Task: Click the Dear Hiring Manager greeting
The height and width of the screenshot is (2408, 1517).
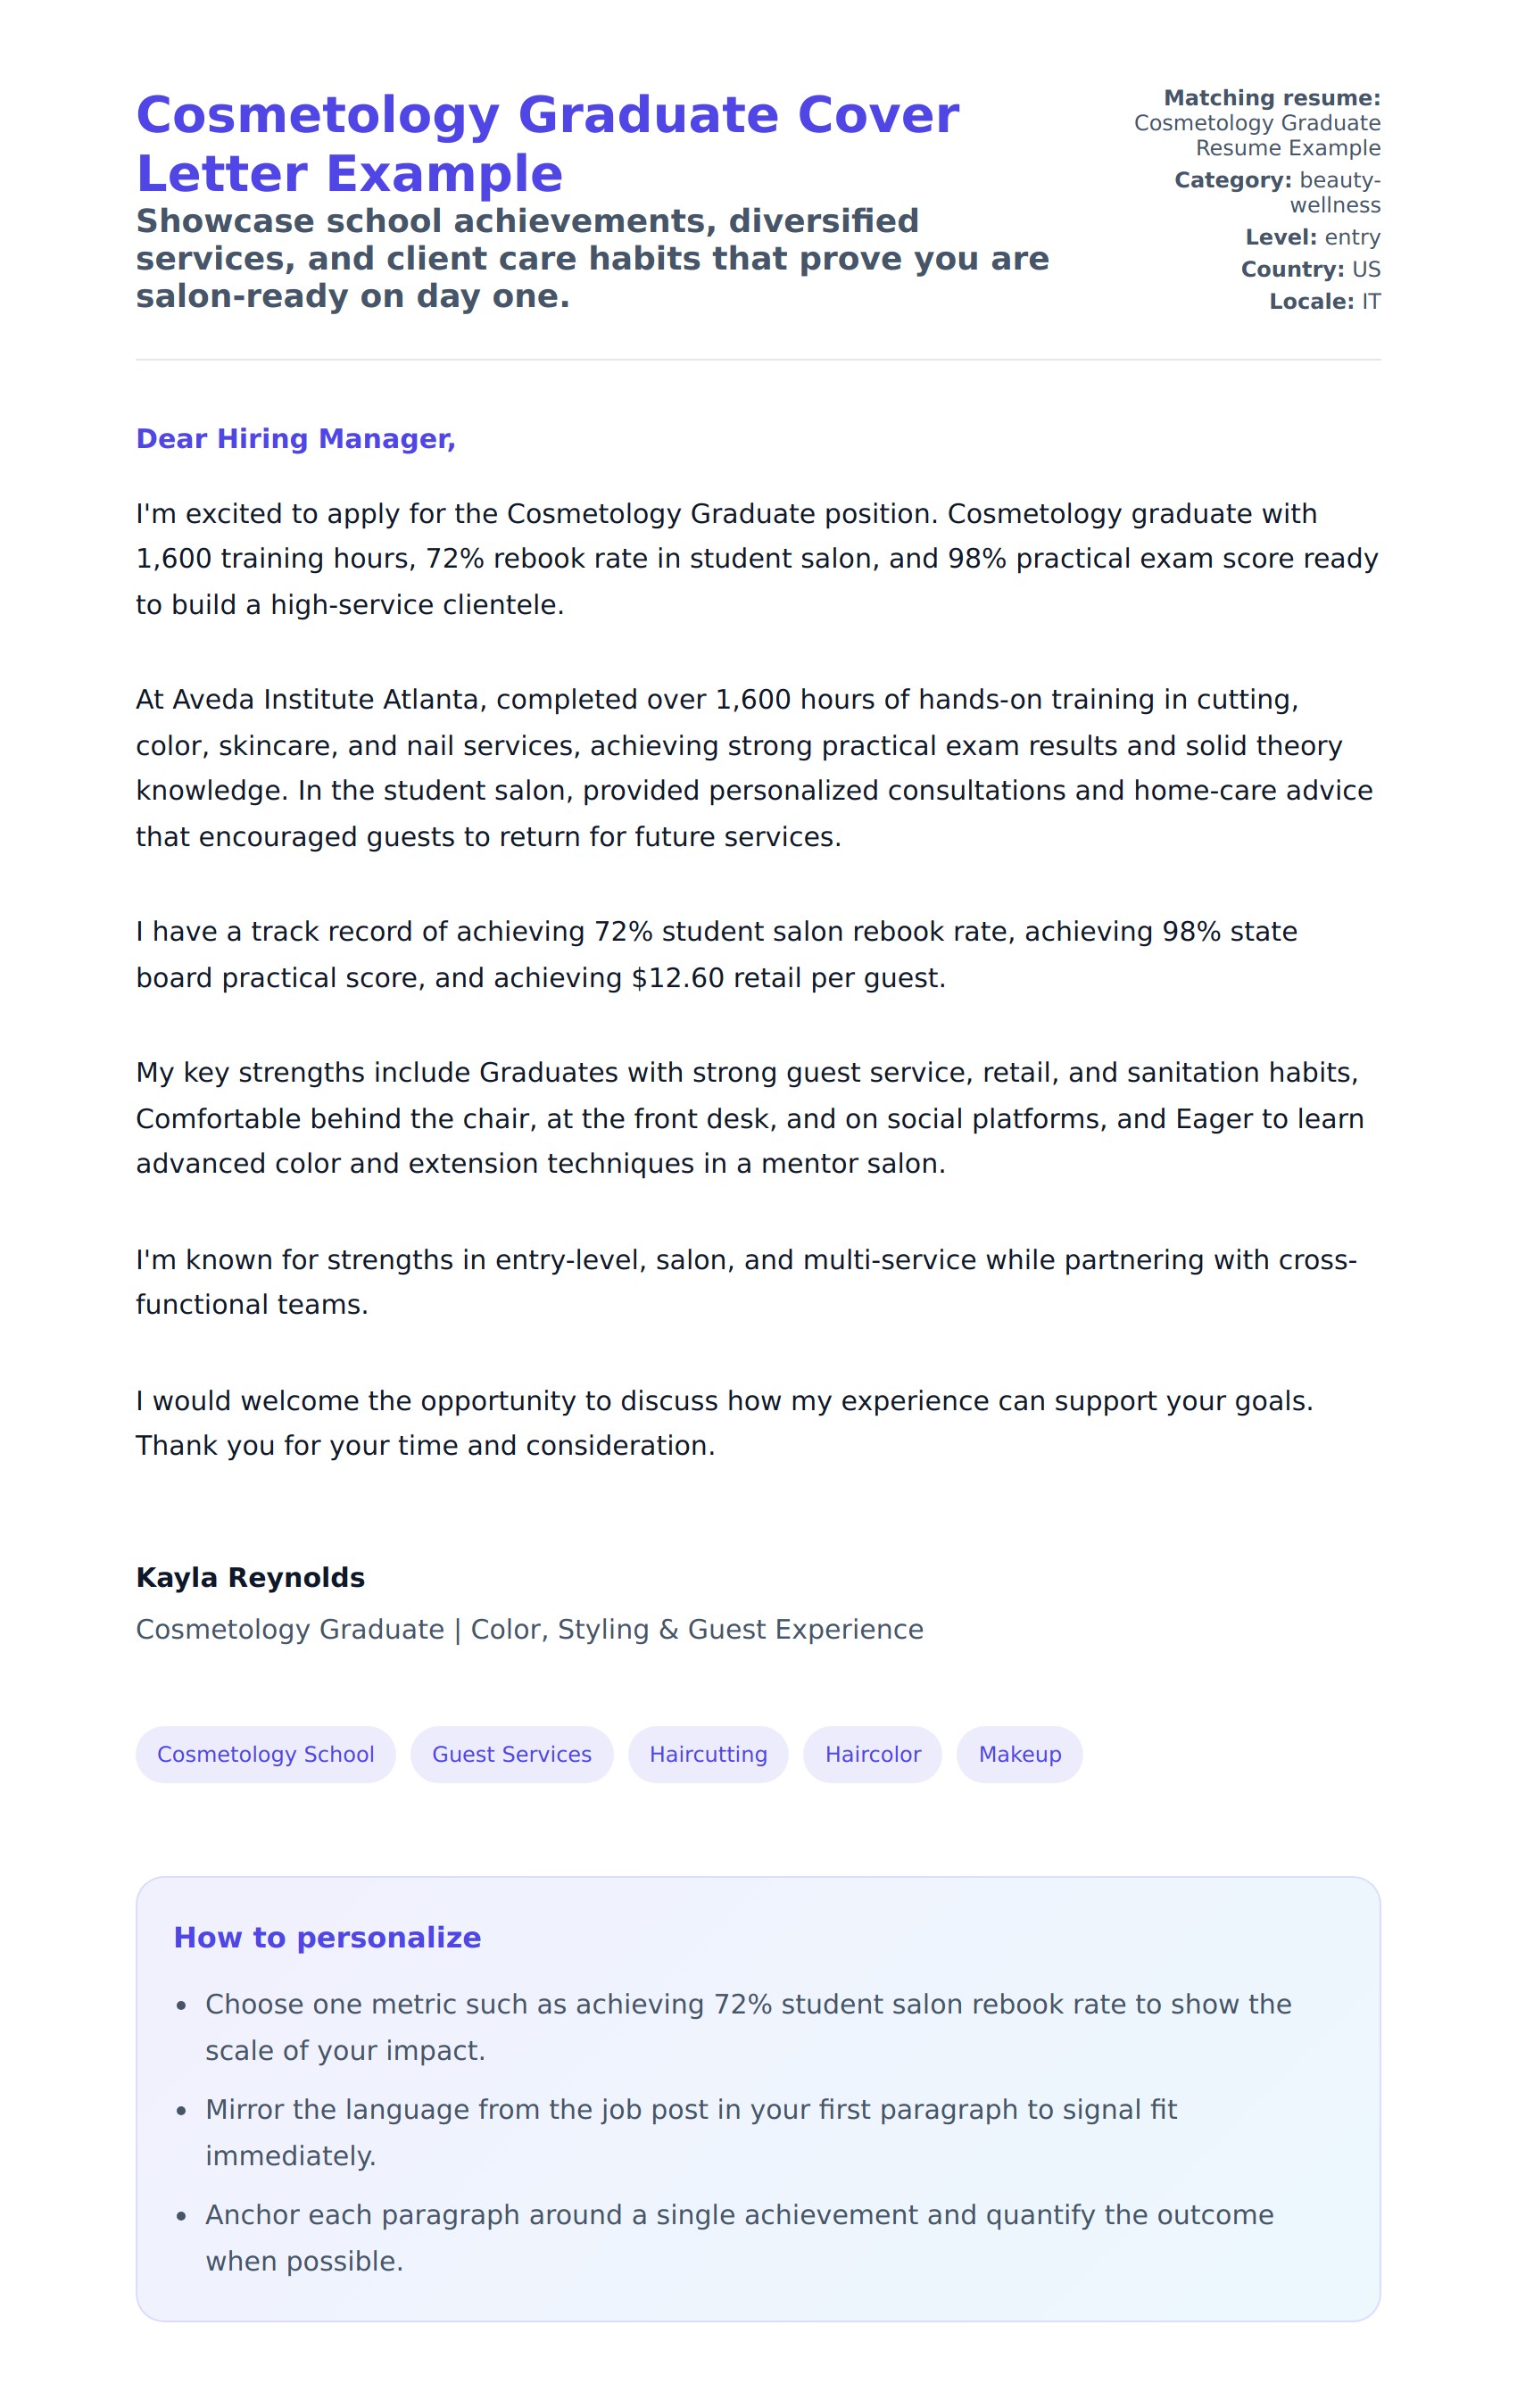Action: 295,439
